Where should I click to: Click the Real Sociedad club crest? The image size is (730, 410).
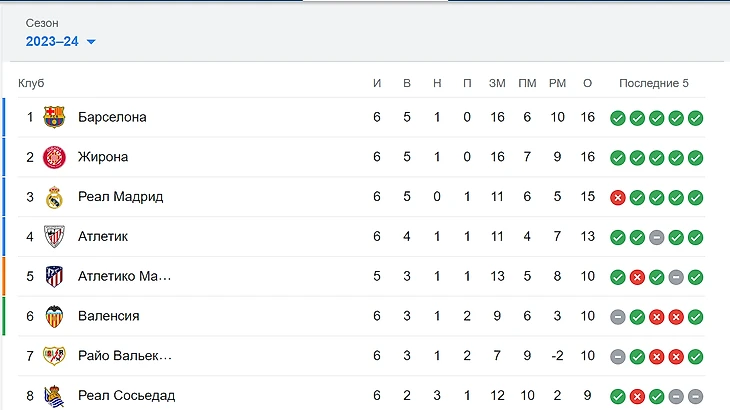point(54,395)
